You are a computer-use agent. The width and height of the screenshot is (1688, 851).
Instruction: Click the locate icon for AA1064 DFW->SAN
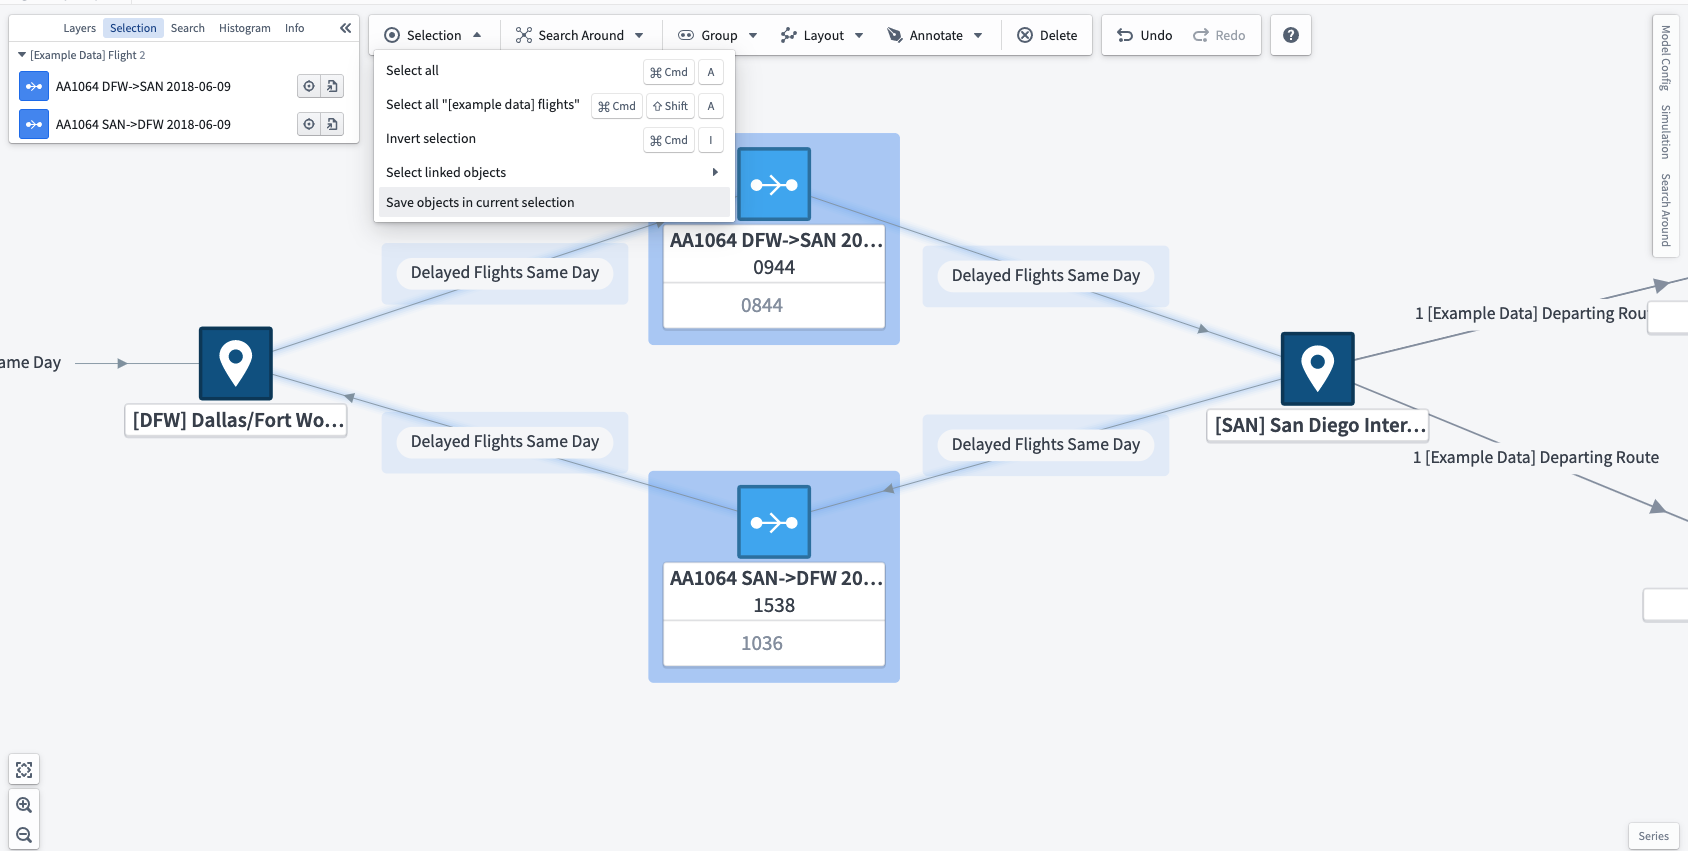[309, 86]
